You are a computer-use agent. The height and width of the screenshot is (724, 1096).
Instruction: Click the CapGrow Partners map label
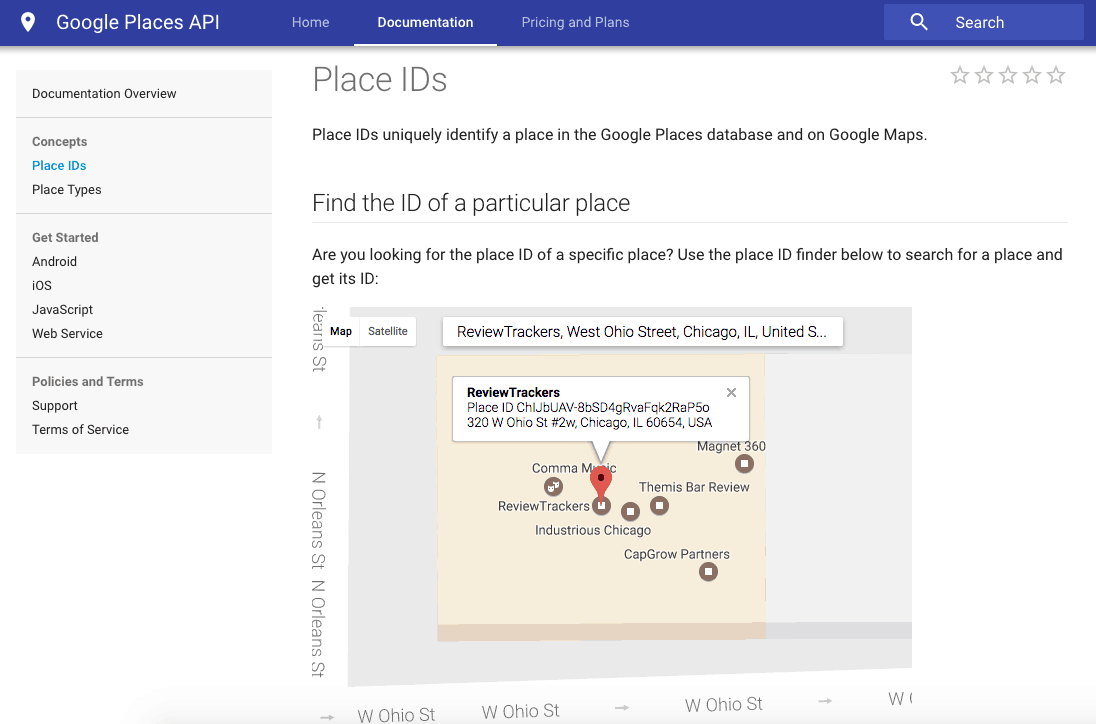[x=677, y=554]
